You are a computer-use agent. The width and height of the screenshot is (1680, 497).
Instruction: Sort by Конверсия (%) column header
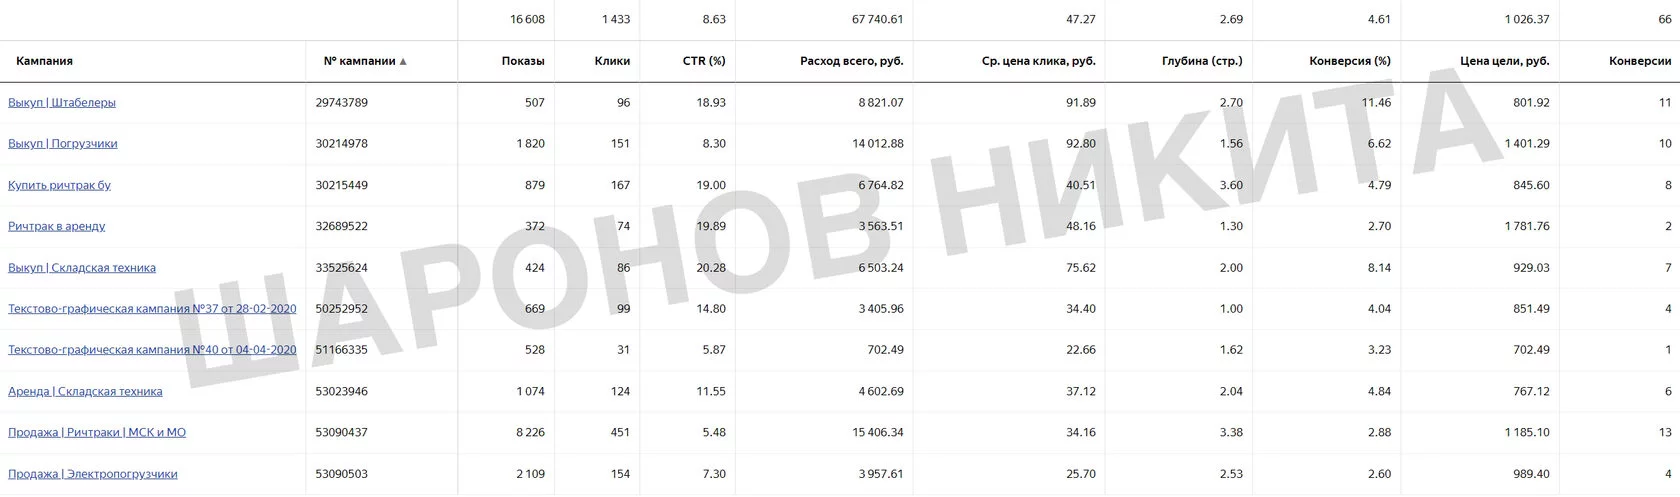[1350, 61]
